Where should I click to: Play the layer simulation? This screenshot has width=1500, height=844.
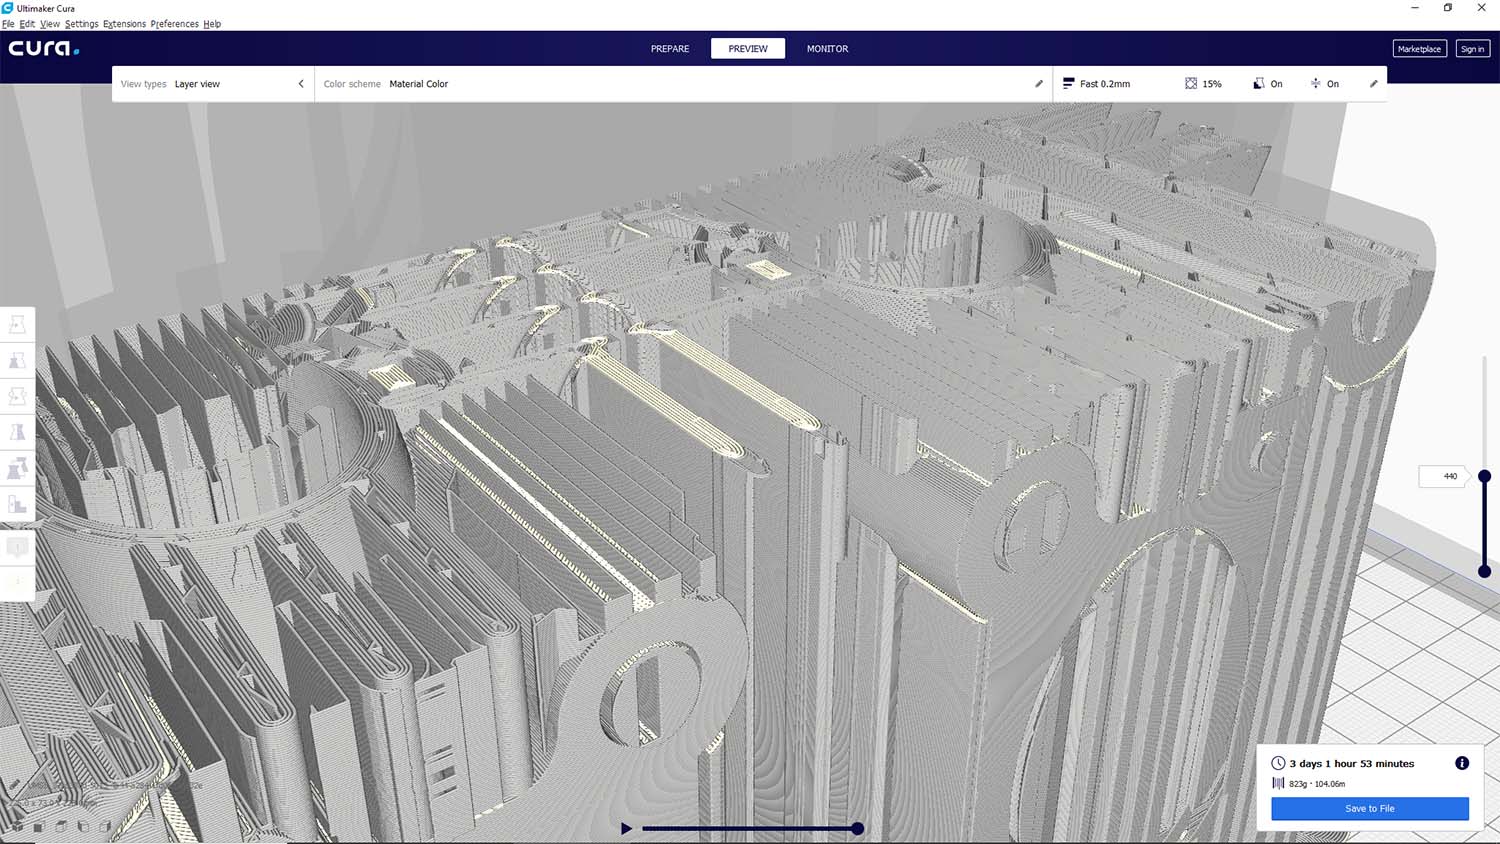tap(626, 828)
